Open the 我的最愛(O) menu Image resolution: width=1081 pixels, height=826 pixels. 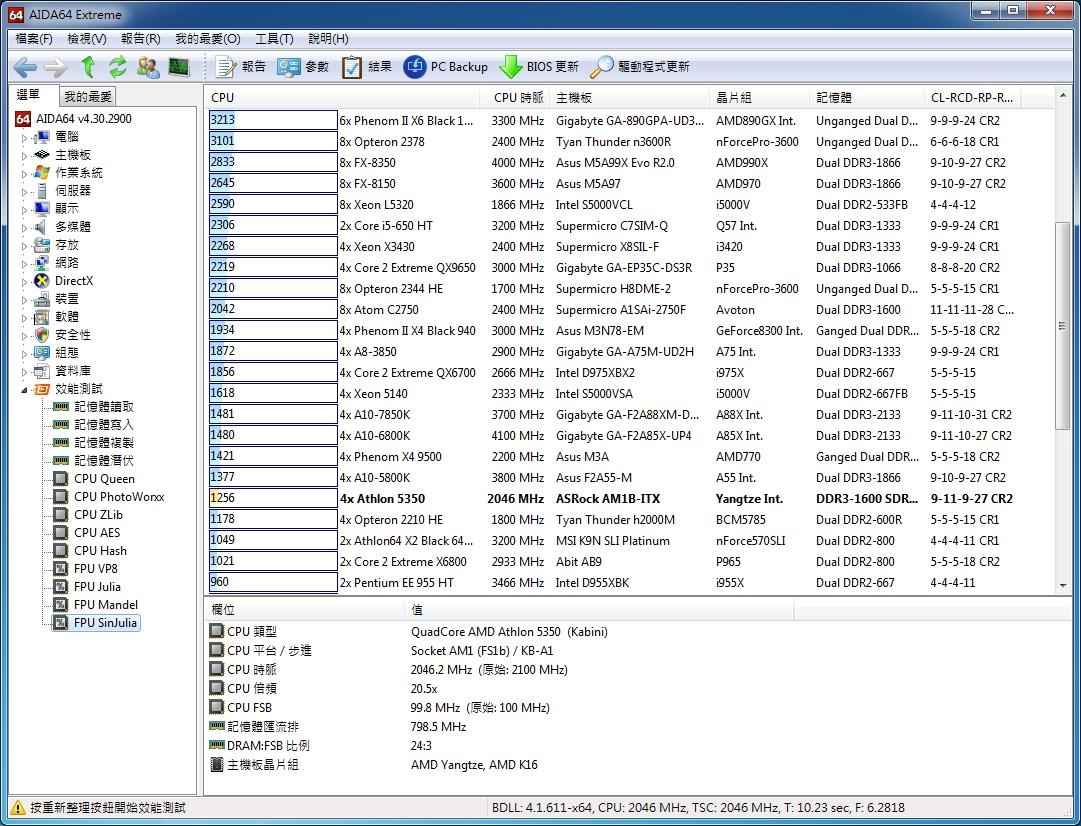208,39
